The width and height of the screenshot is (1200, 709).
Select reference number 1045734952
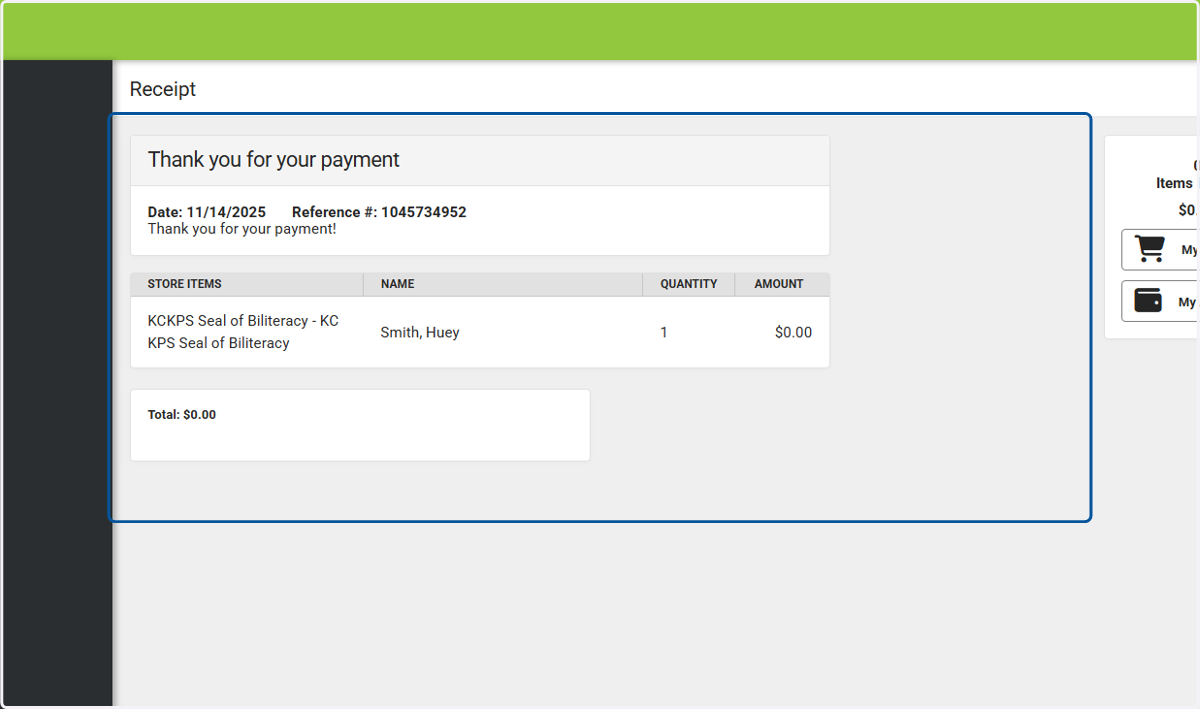(424, 212)
